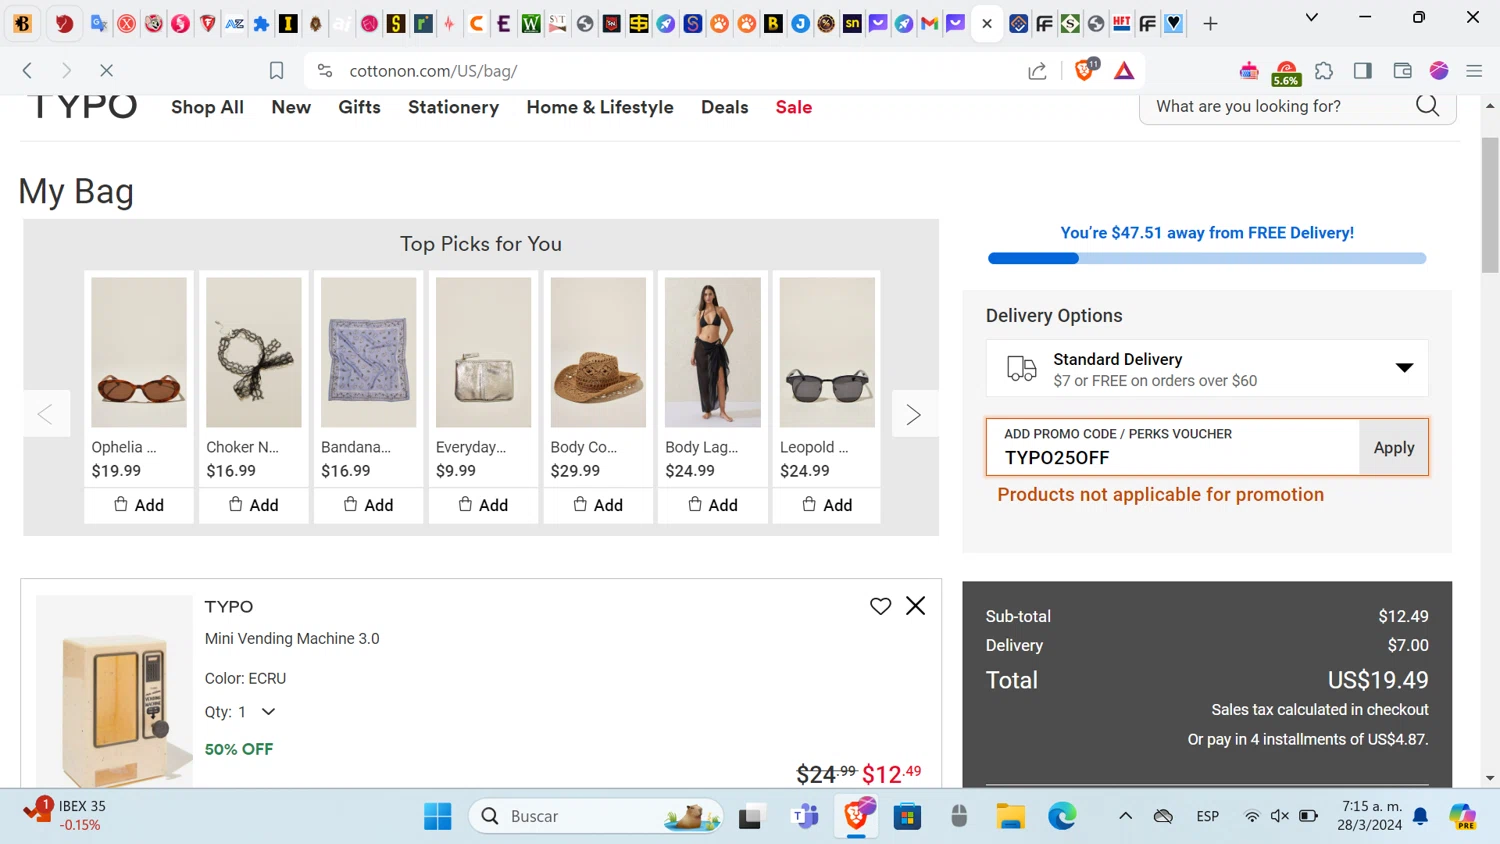Open browser main menu hamburger

1474,71
